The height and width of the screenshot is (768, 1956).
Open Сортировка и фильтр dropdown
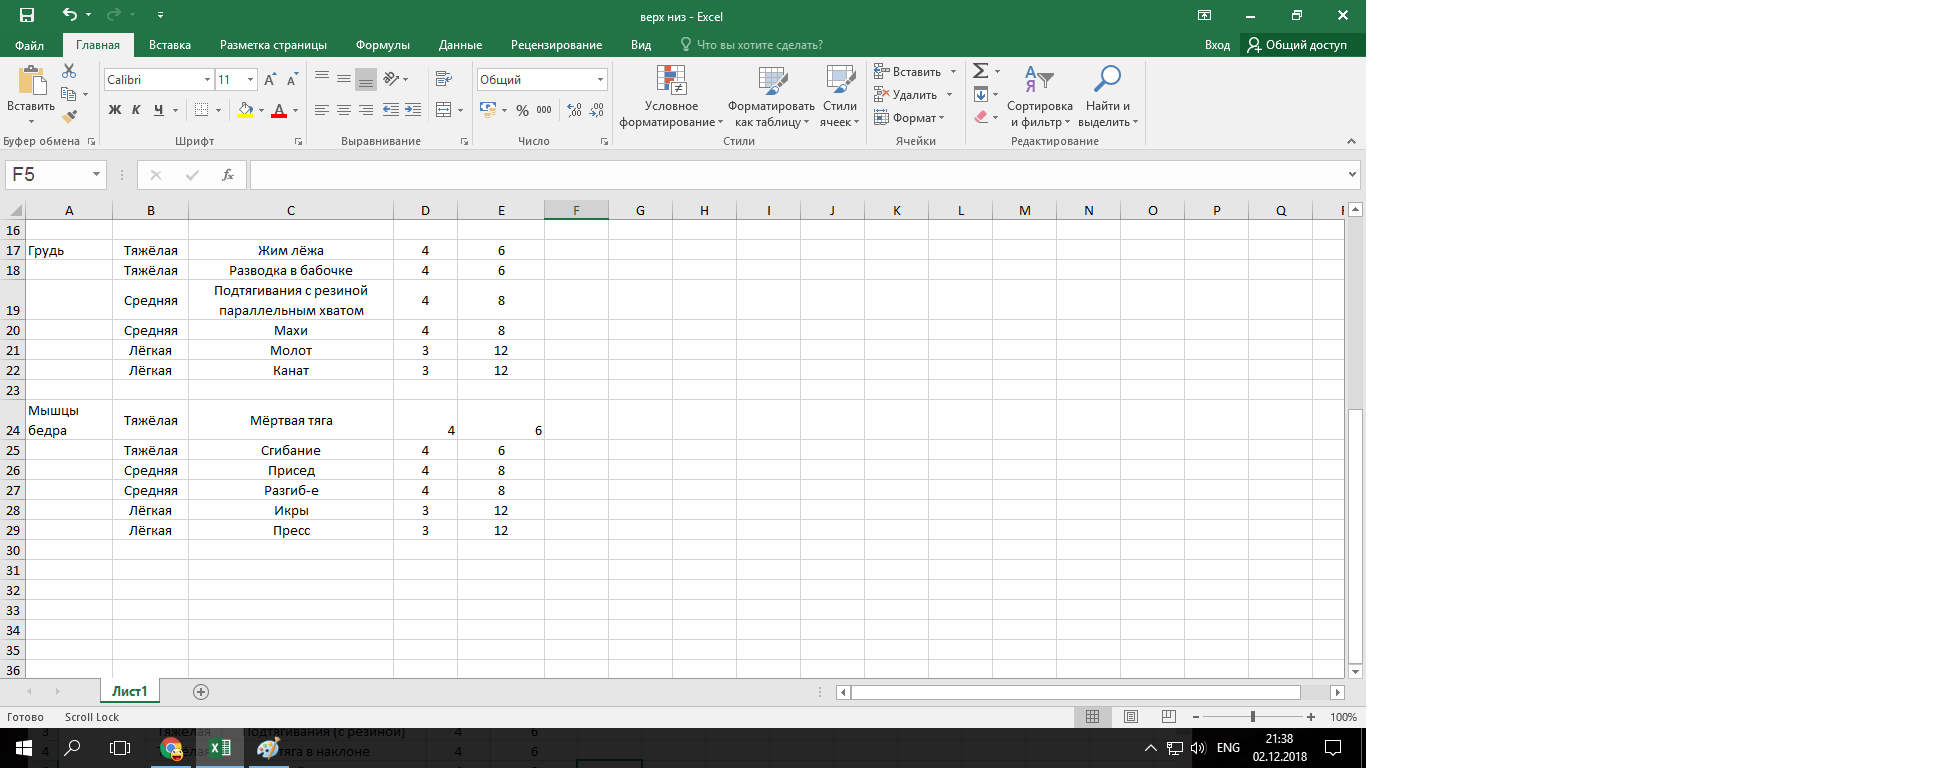[x=1040, y=96]
